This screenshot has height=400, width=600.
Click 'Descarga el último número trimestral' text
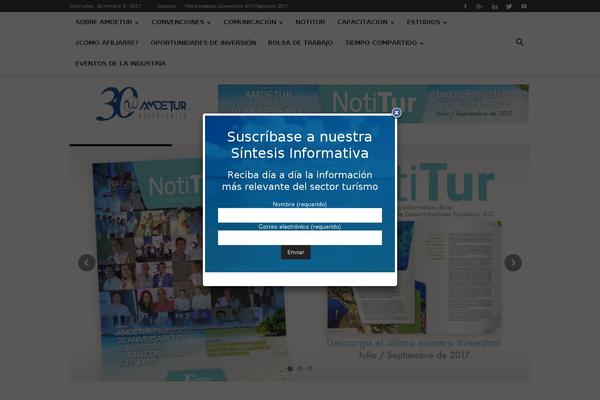tap(413, 343)
